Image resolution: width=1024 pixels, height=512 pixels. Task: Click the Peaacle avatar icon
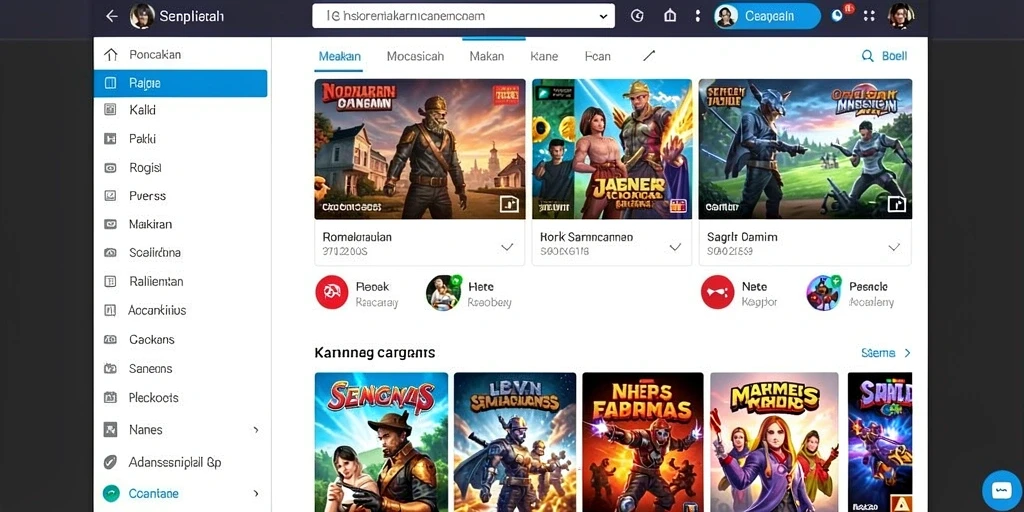(824, 292)
